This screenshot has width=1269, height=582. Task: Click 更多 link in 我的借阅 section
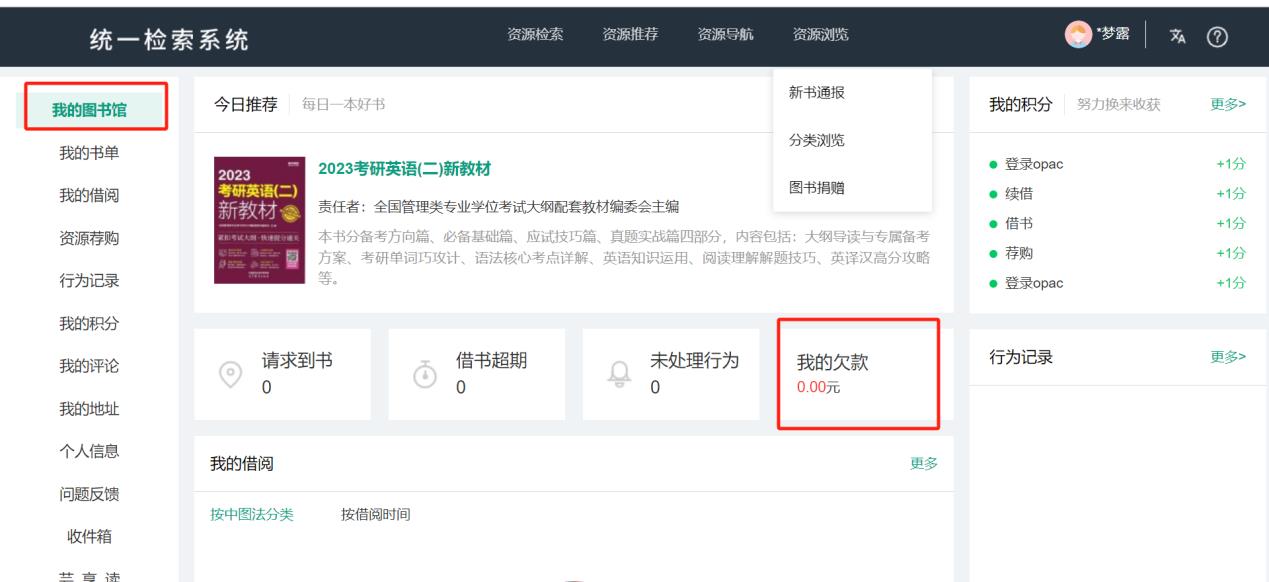click(924, 463)
